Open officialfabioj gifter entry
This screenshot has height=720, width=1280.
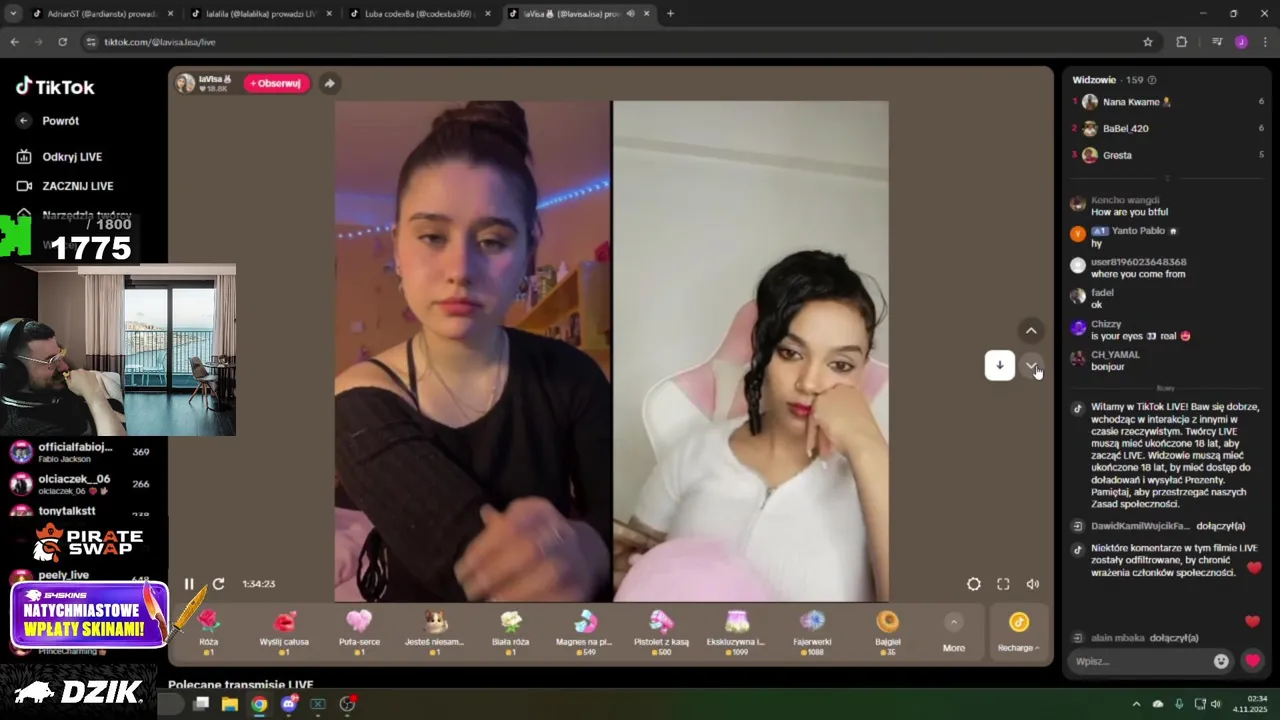pyautogui.click(x=80, y=452)
